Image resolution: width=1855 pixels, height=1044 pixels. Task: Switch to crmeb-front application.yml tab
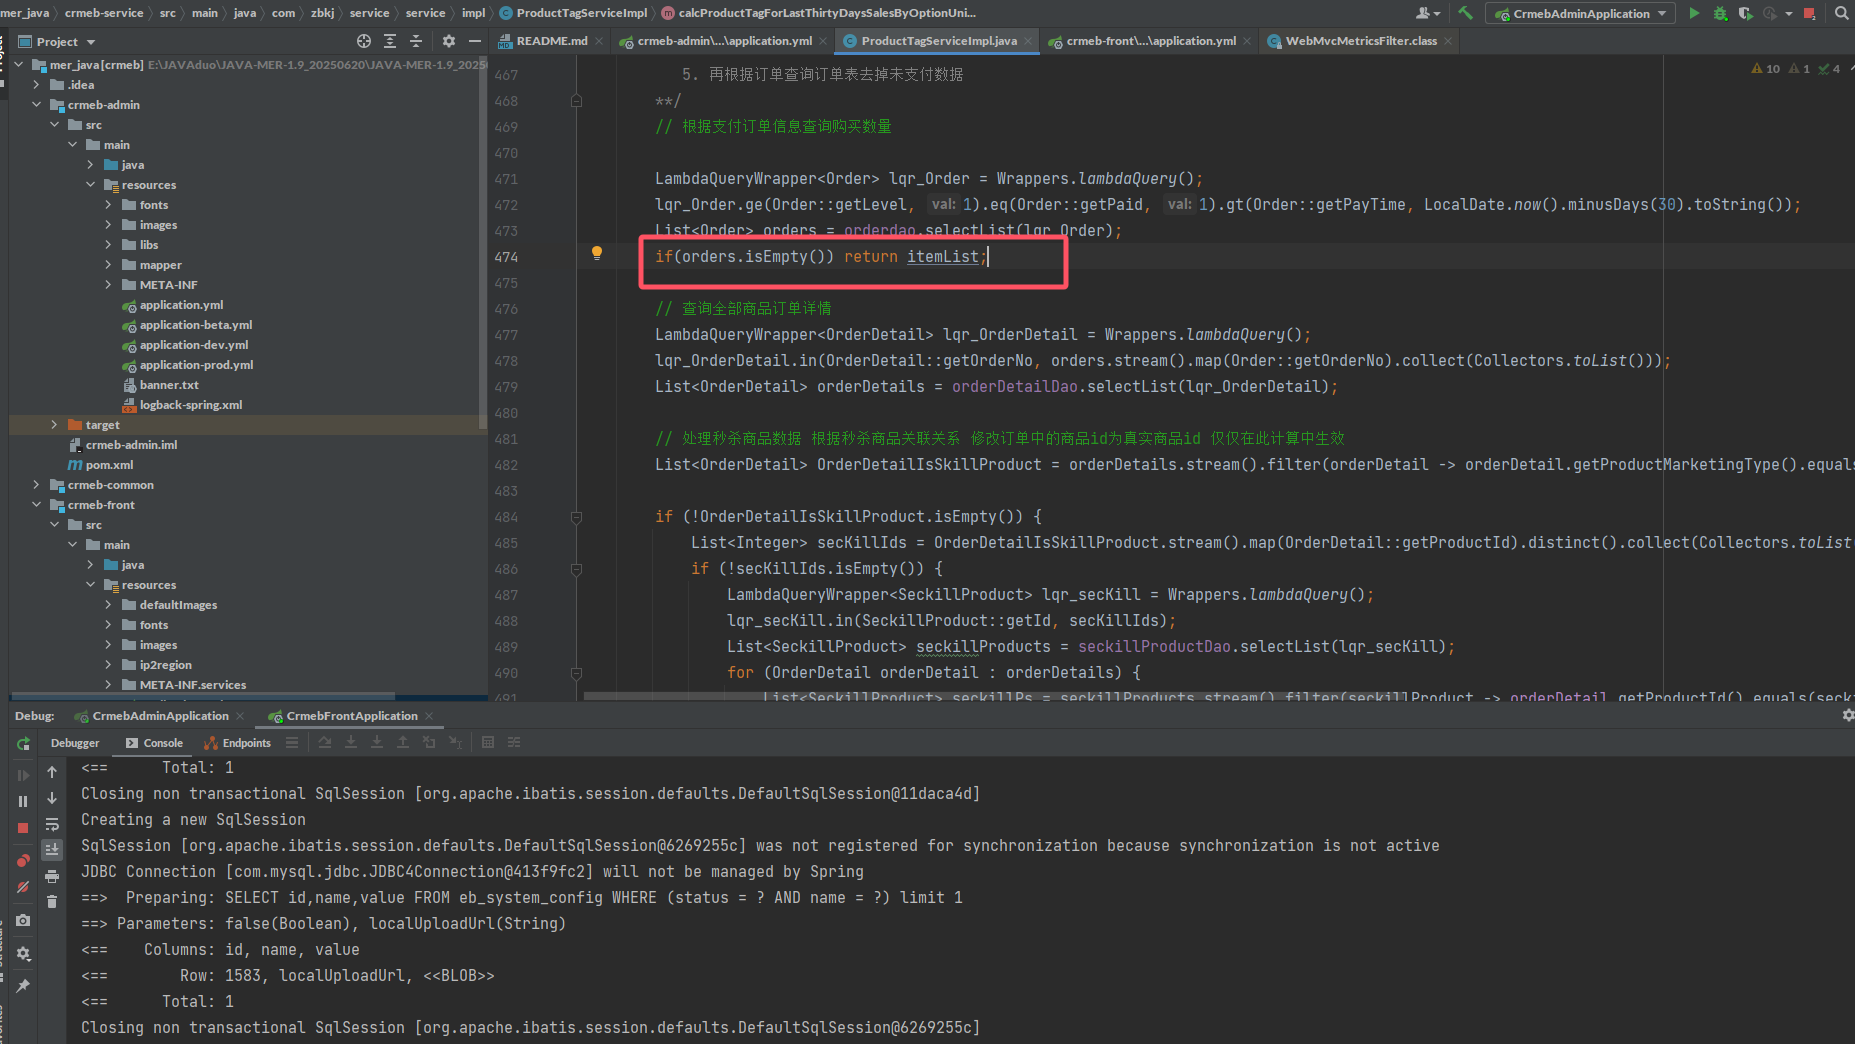coord(1149,41)
